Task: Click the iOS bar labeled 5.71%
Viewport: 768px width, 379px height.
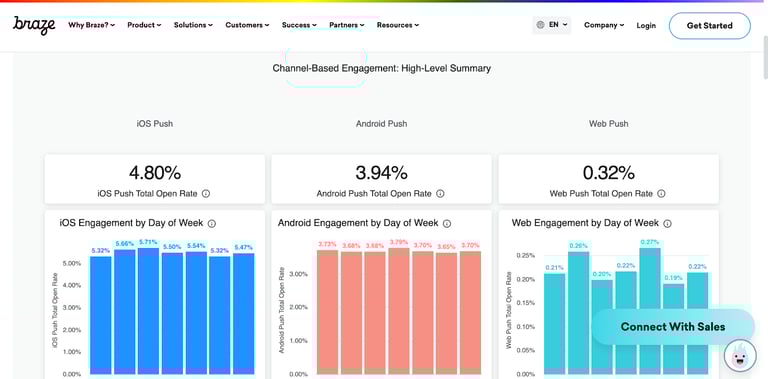Action: click(x=148, y=311)
